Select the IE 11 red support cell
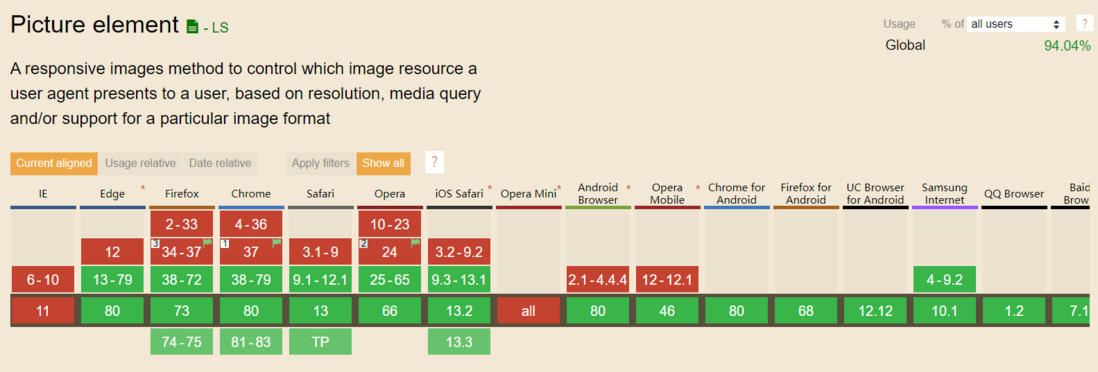This screenshot has height=372, width=1098. tap(43, 311)
